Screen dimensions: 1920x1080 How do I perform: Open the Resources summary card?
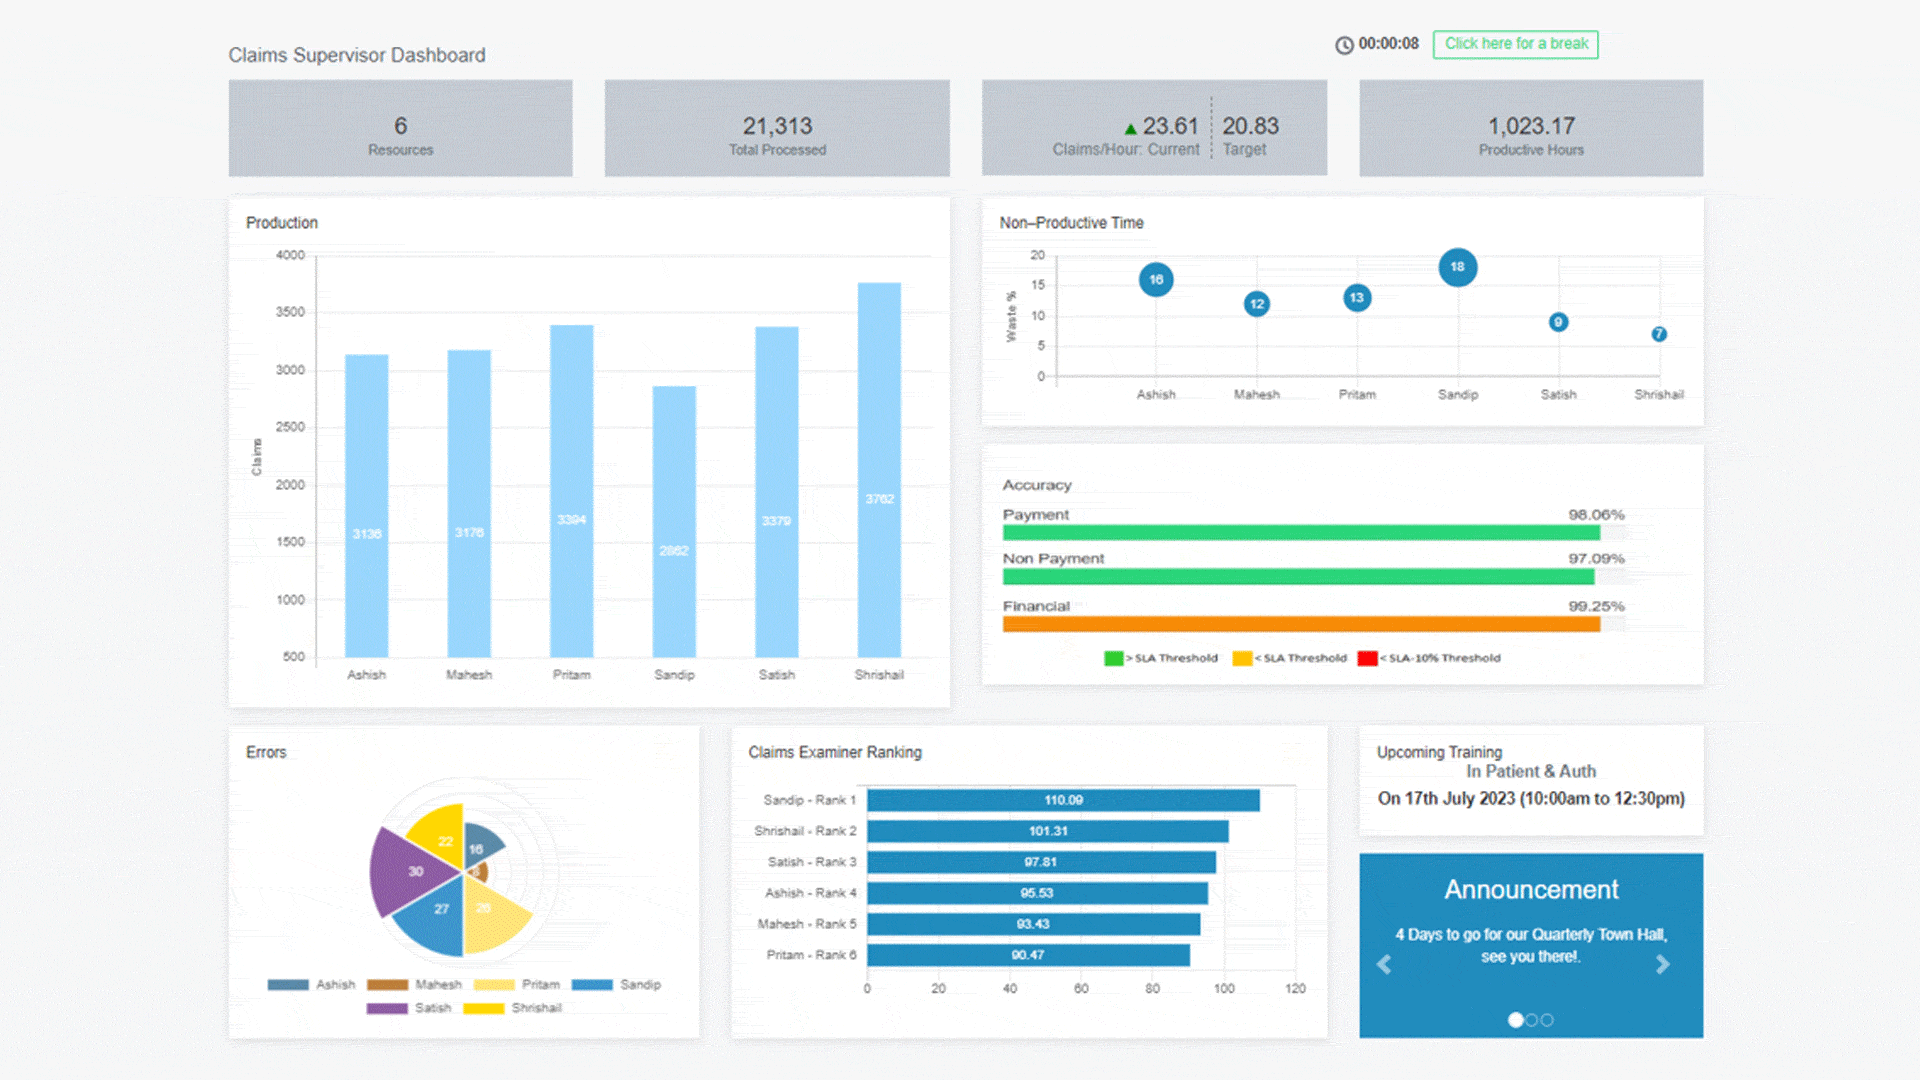400,128
